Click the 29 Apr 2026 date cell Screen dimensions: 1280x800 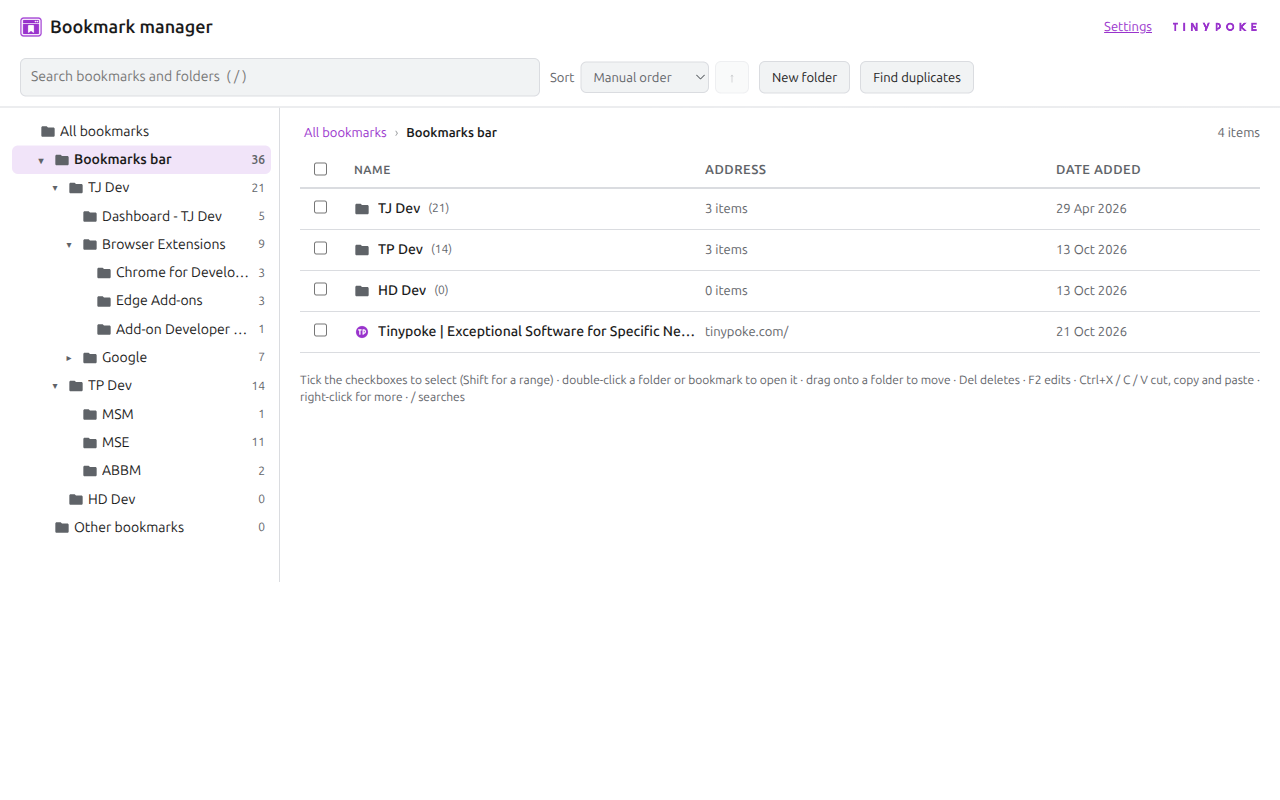1091,209
